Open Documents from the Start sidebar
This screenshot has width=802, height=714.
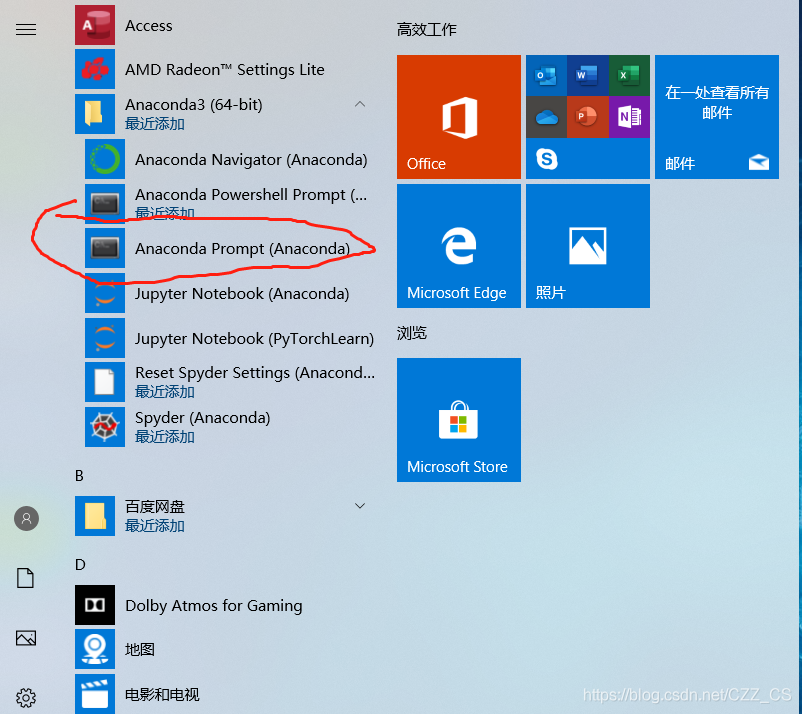tap(26, 578)
